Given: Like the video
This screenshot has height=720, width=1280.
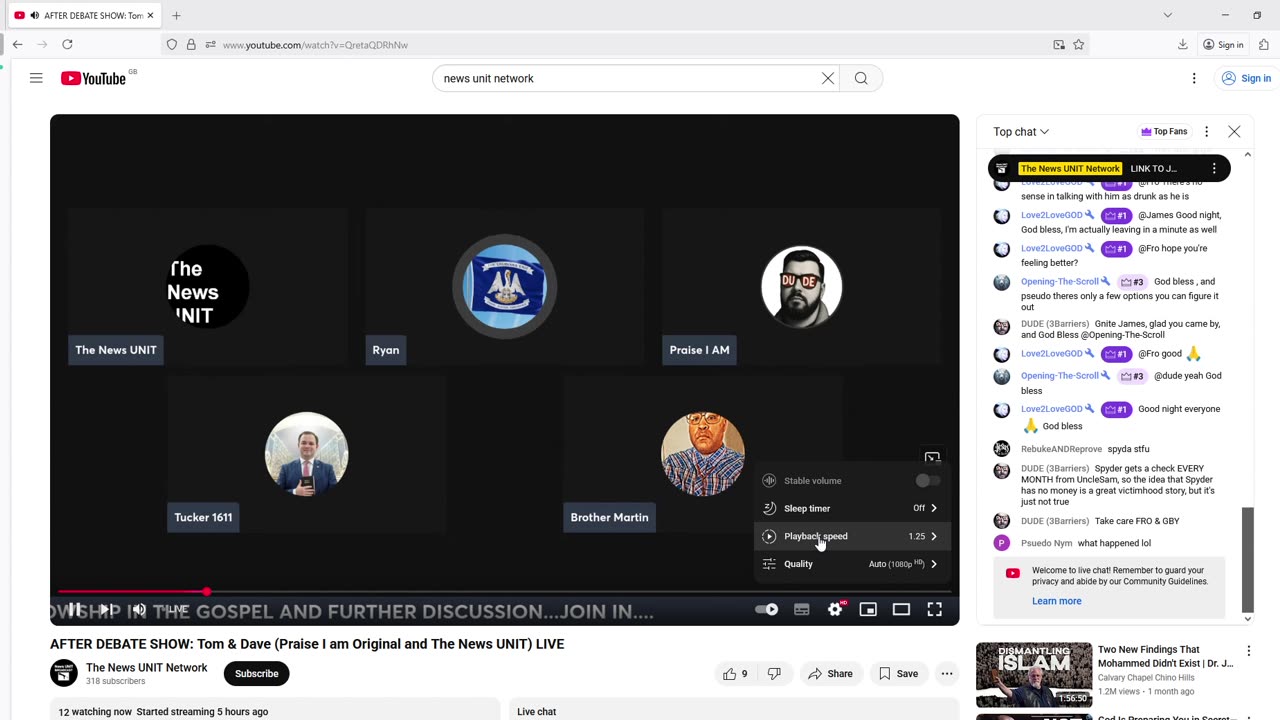Looking at the screenshot, I should click(x=736, y=674).
